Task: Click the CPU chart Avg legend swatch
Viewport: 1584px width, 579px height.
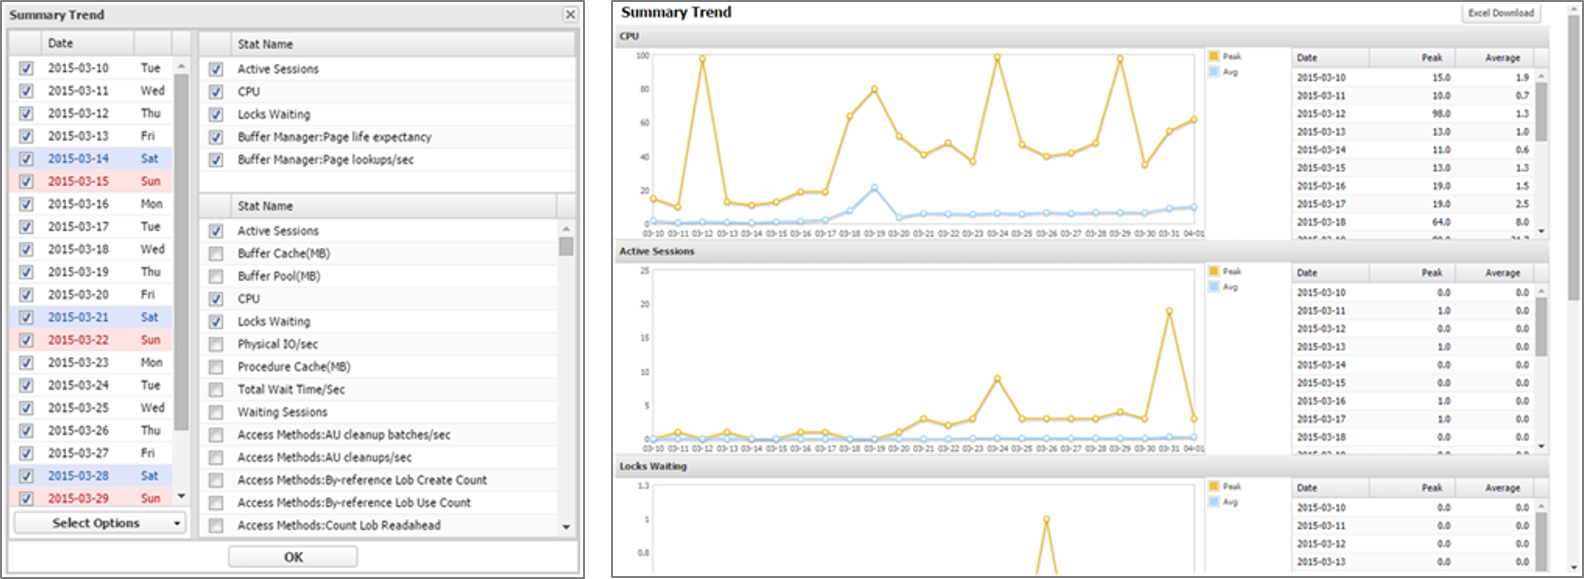Action: coord(1214,72)
